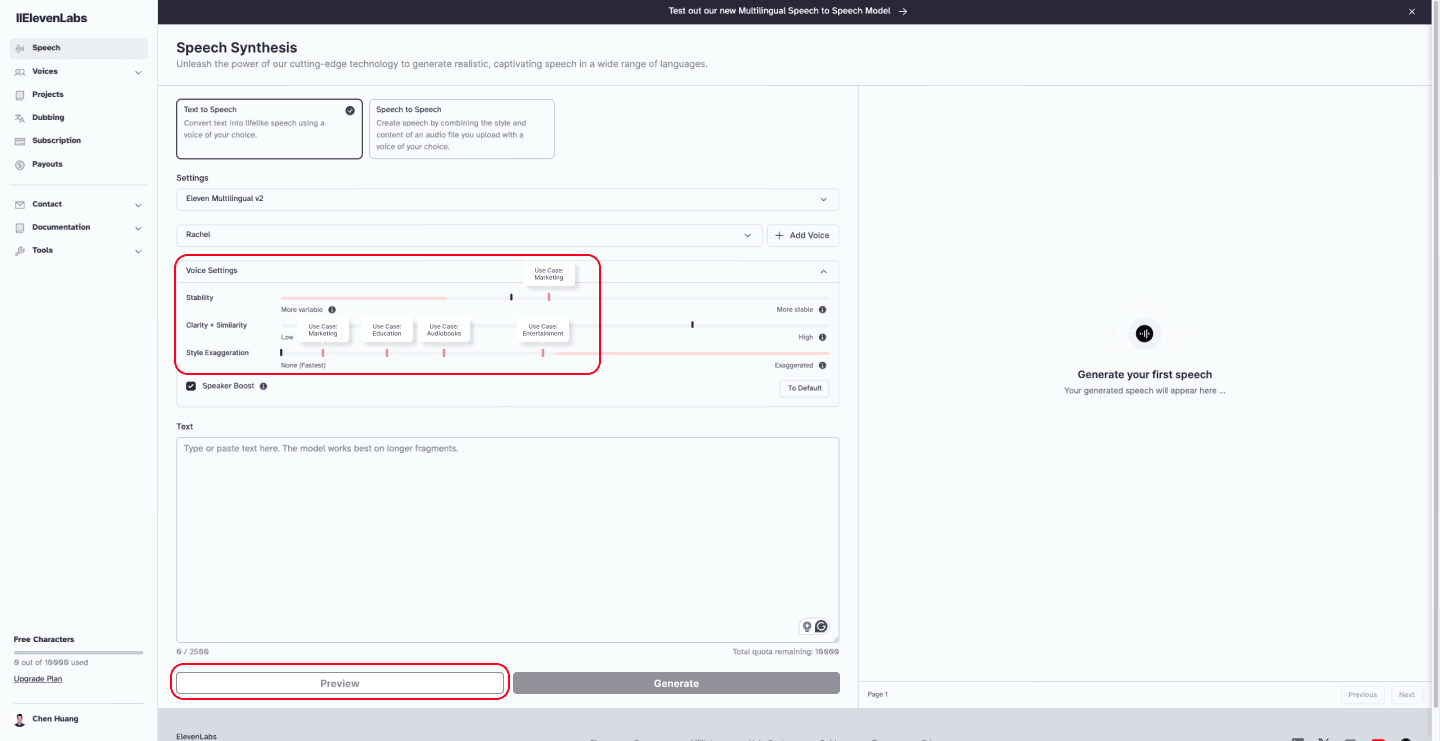The height and width of the screenshot is (741, 1440).
Task: Click the 'Generate your first speech' heading
Action: pyautogui.click(x=1145, y=375)
